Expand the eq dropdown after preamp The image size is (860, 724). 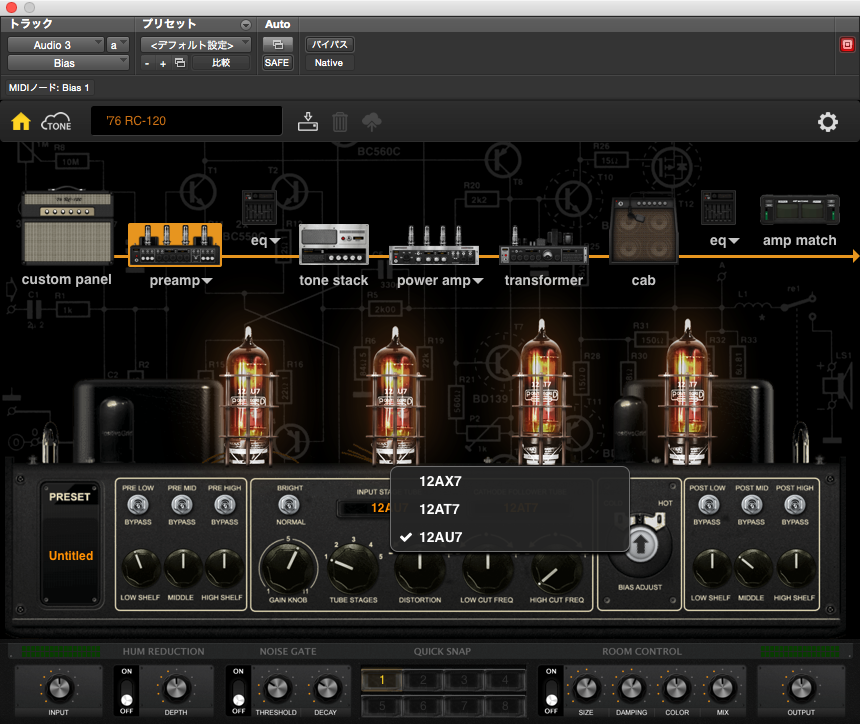click(x=275, y=241)
